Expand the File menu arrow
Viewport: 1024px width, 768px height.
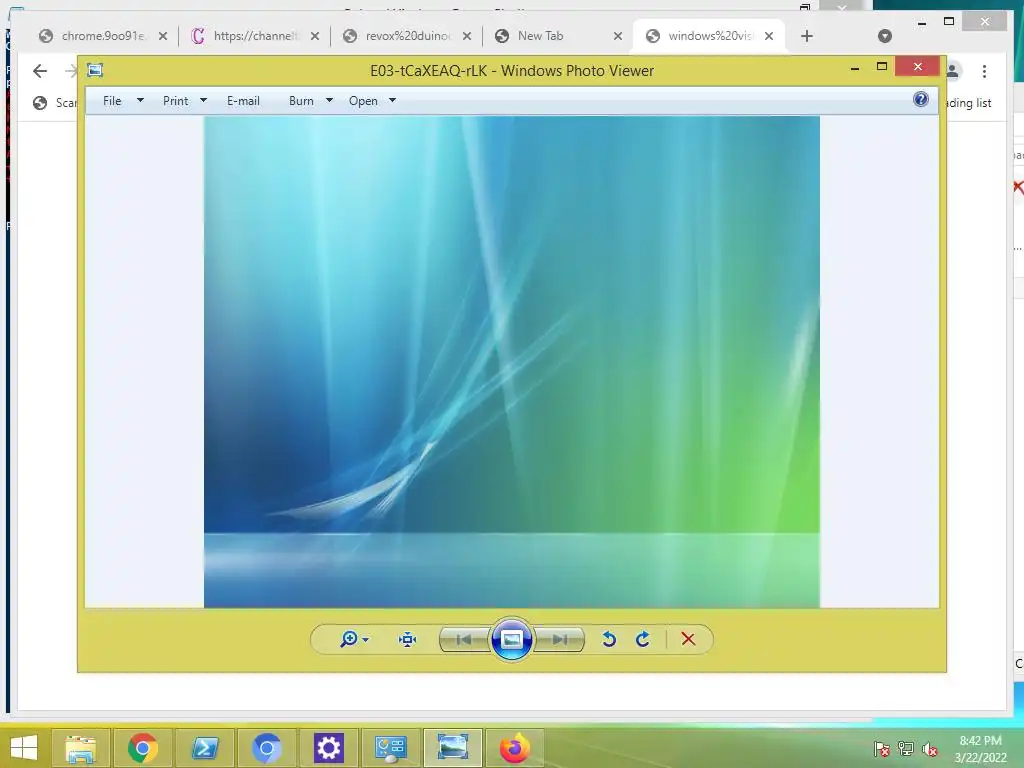pos(140,101)
